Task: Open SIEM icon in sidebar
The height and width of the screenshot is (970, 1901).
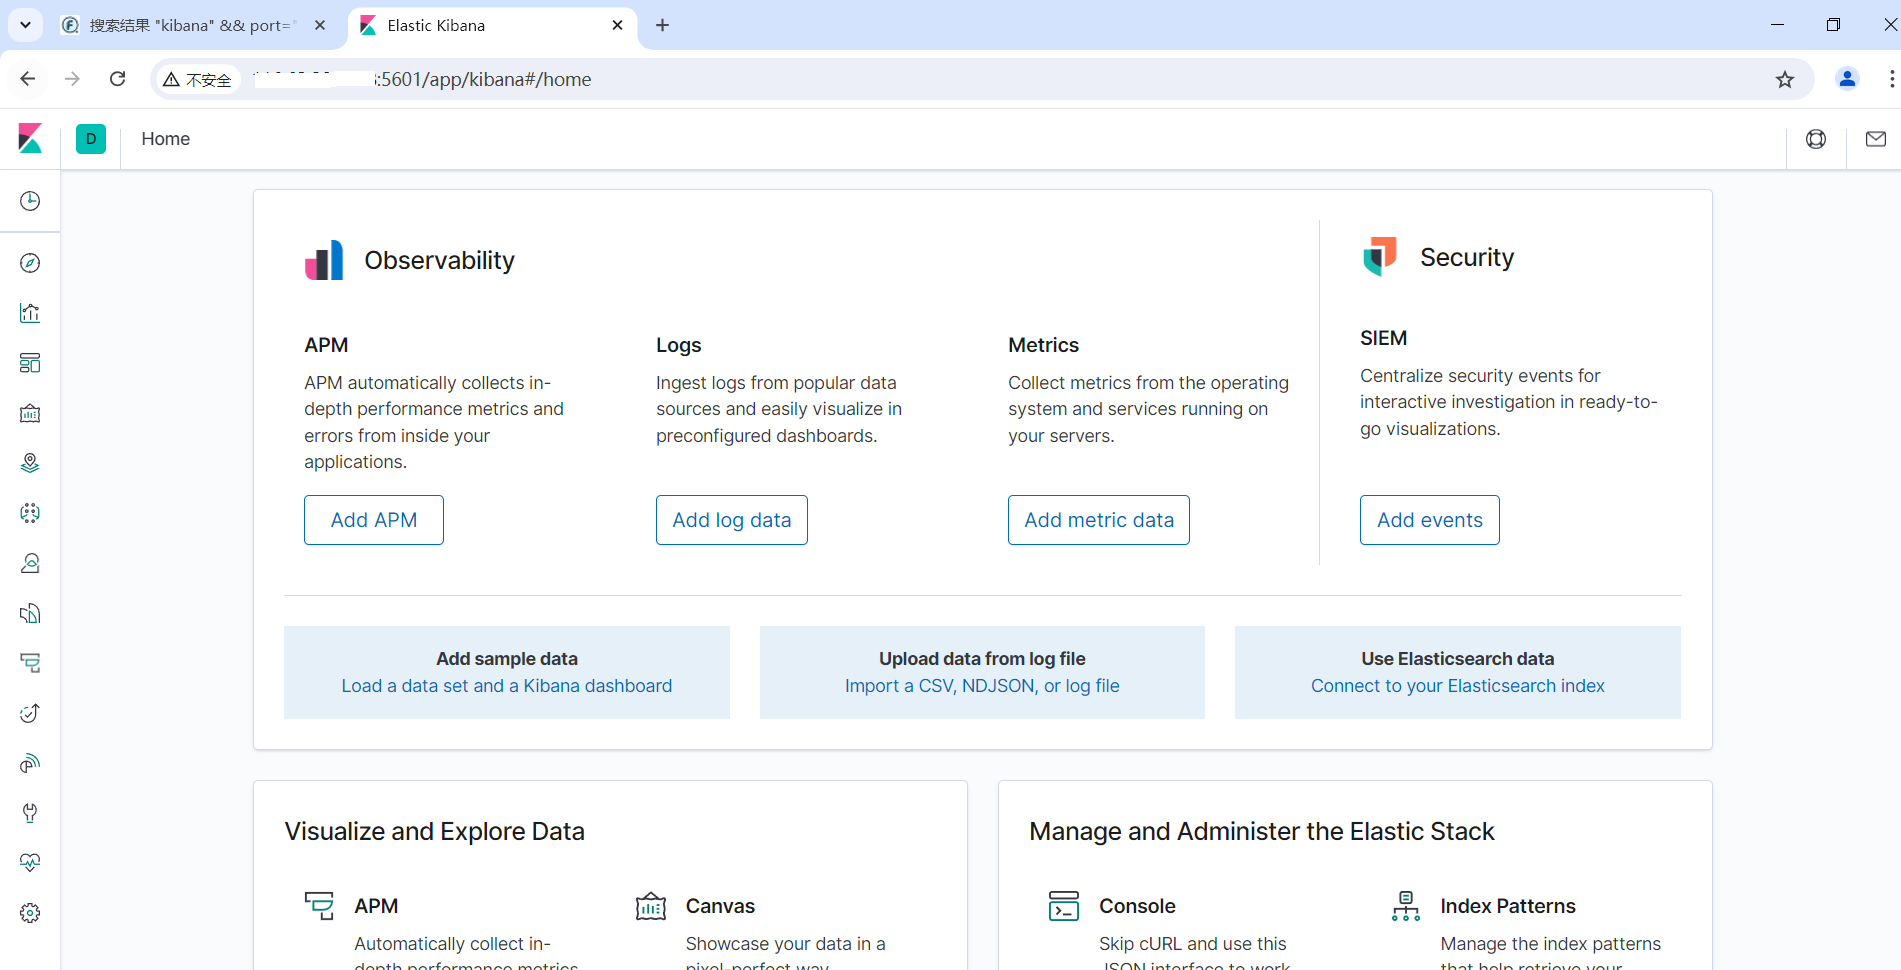Action: (x=30, y=763)
